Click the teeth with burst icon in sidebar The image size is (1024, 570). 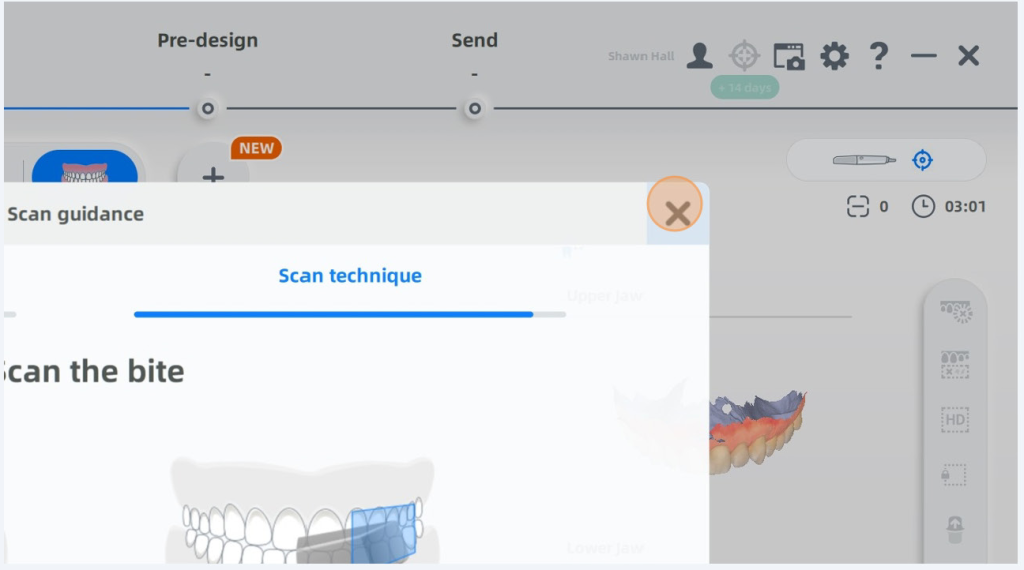click(955, 312)
